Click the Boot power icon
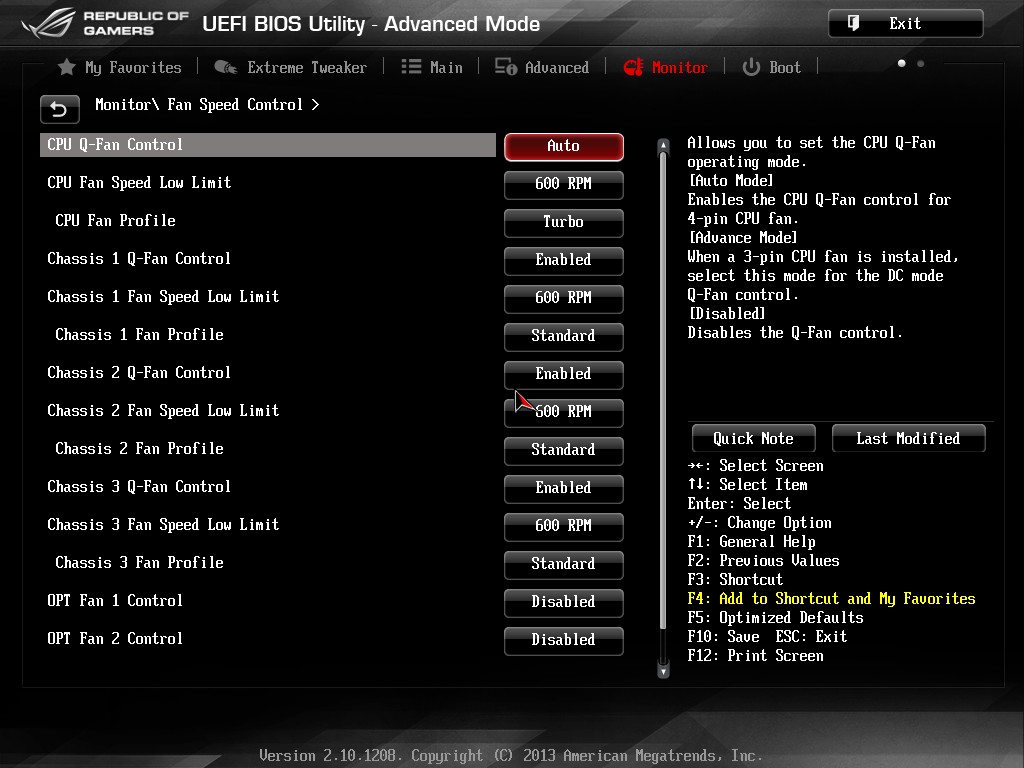 pos(751,67)
